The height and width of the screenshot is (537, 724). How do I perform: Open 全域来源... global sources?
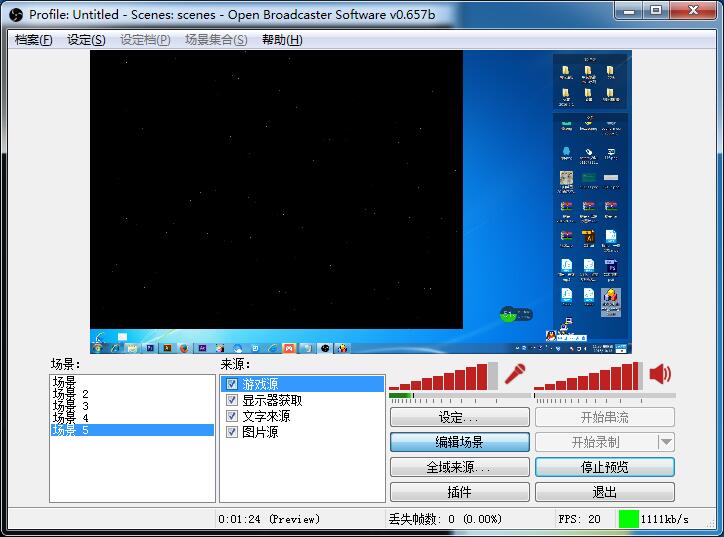[459, 467]
